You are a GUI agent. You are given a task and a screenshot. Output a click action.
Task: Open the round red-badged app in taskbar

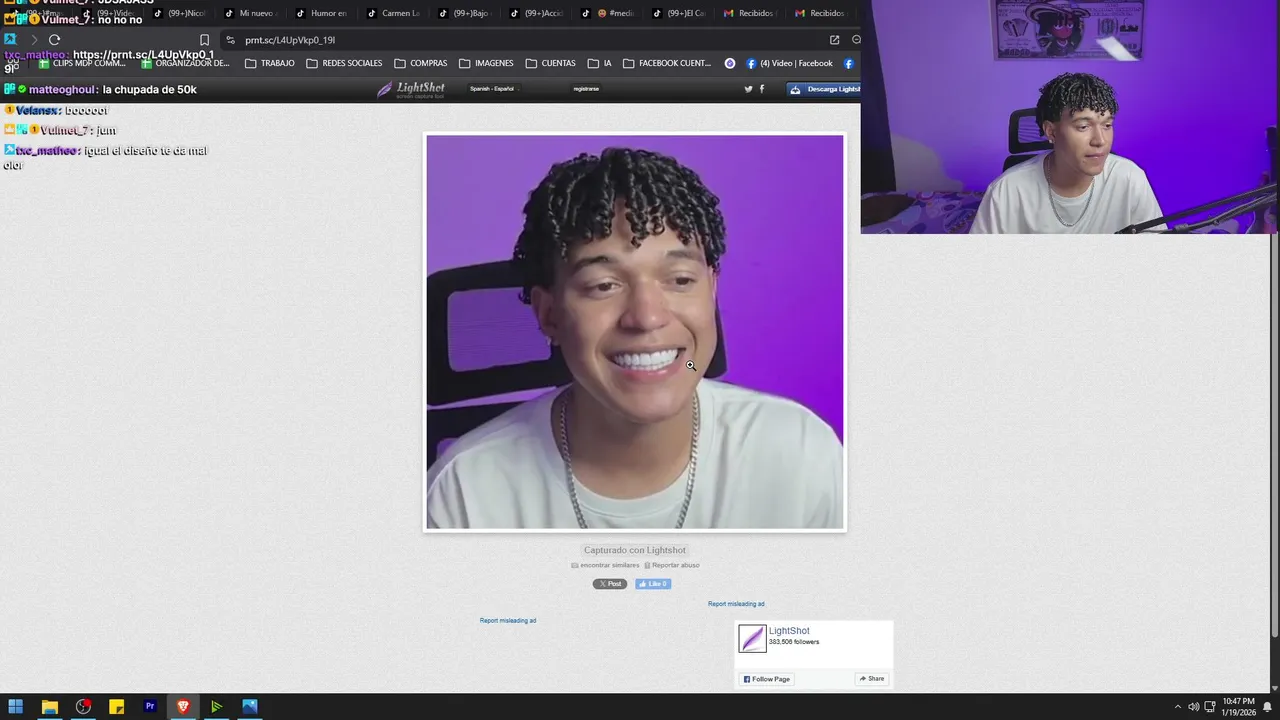tap(83, 707)
